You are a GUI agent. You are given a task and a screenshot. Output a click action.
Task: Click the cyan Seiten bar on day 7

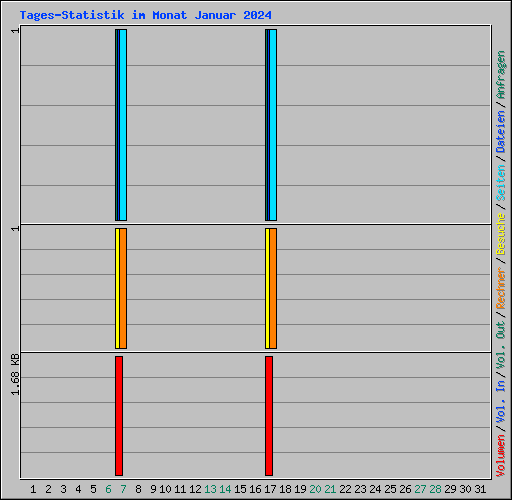(x=123, y=125)
